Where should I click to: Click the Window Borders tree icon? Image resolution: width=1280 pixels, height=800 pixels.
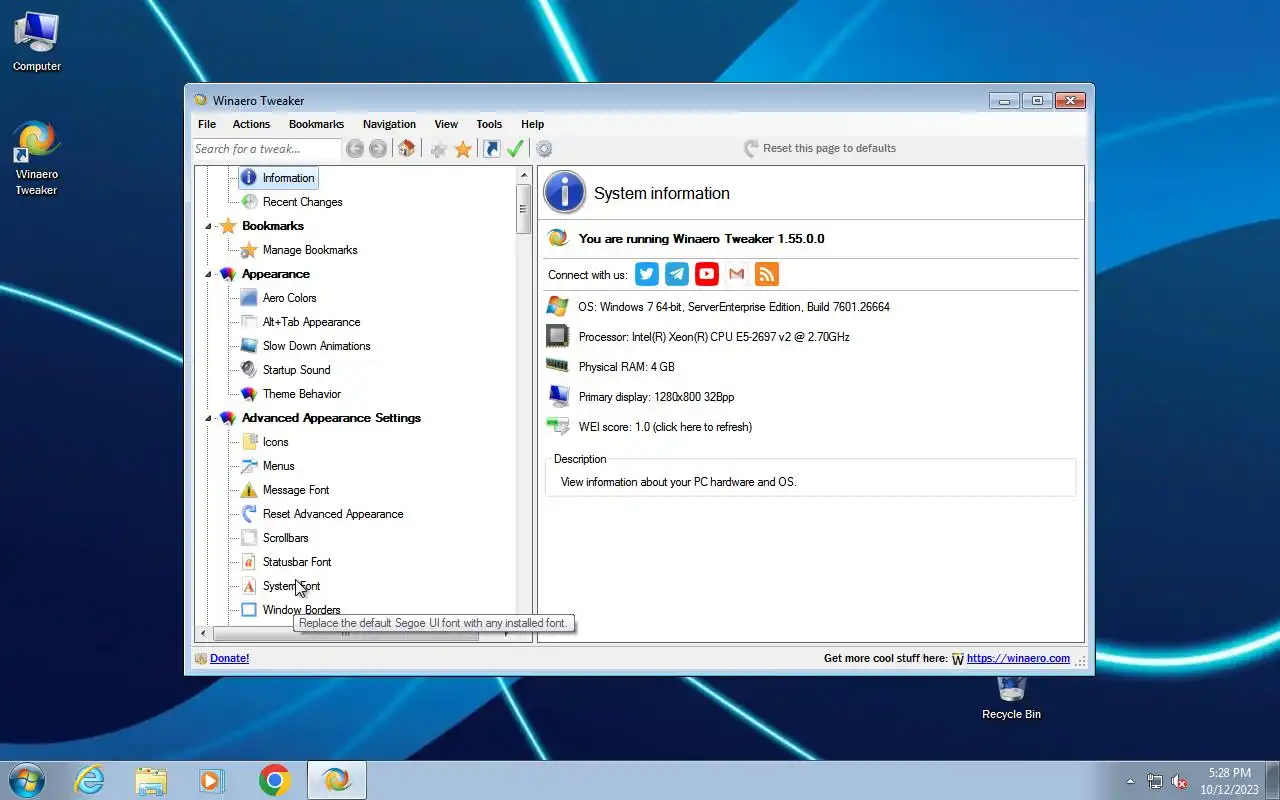point(249,610)
